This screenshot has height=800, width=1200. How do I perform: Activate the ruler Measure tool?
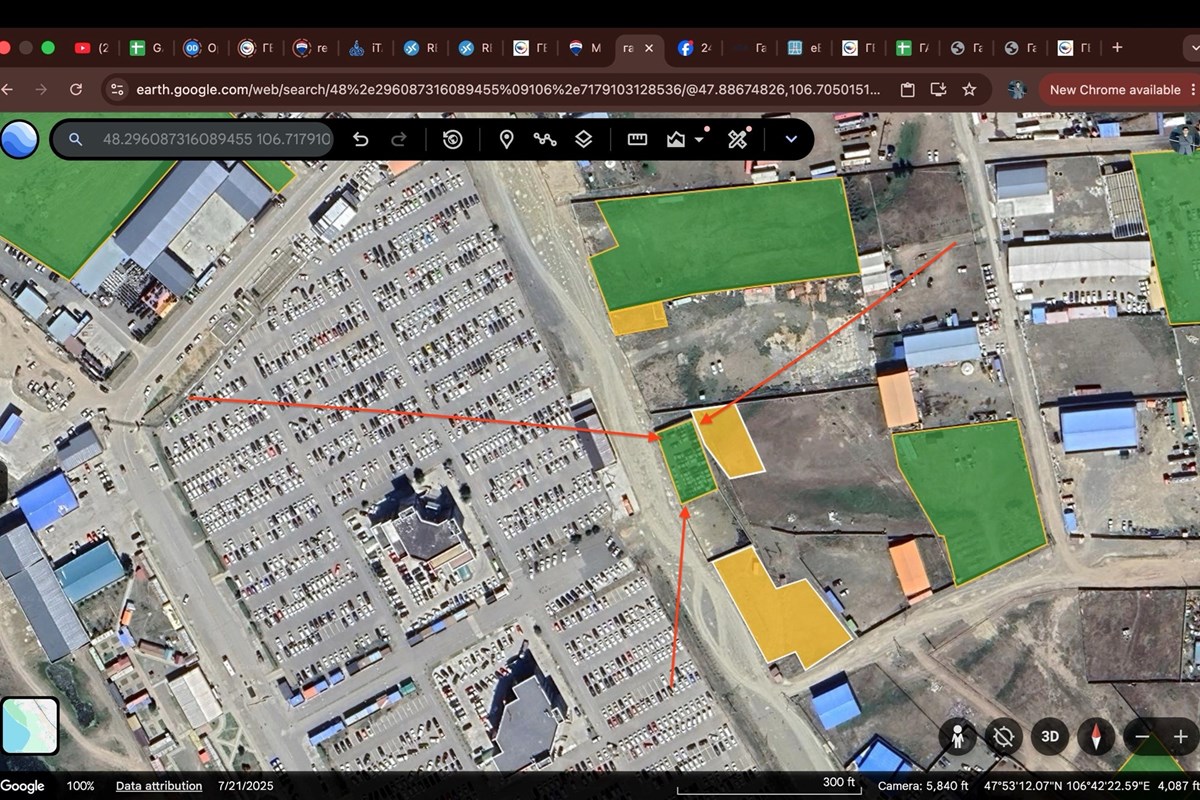click(x=637, y=139)
